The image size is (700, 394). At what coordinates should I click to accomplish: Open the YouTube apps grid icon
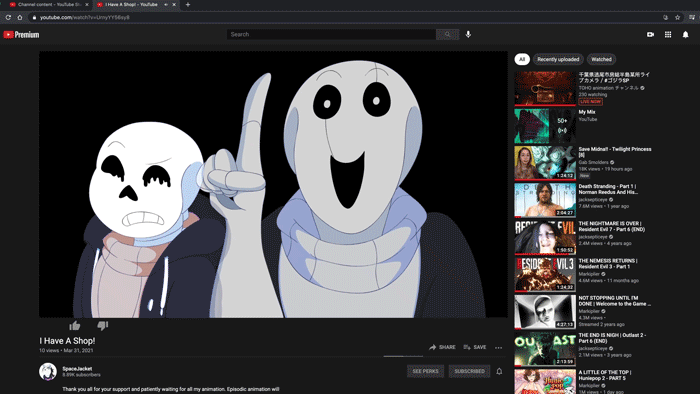point(668,34)
